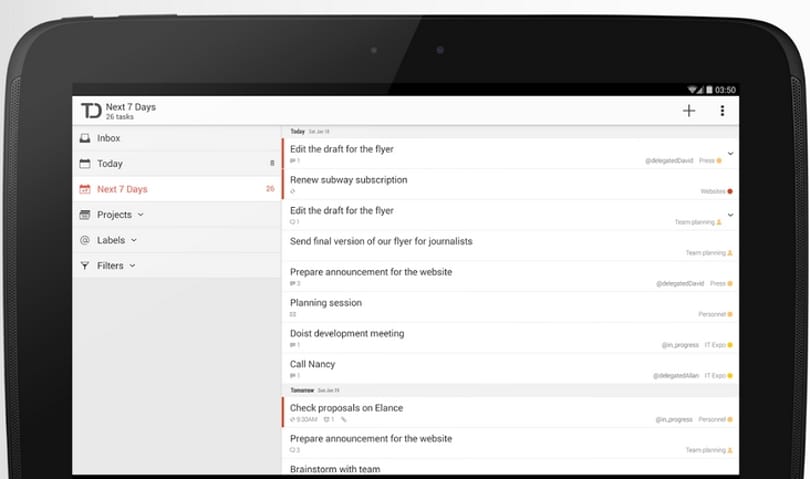Open the Planning session task
Viewport: 810px width, 479px height.
coord(510,307)
